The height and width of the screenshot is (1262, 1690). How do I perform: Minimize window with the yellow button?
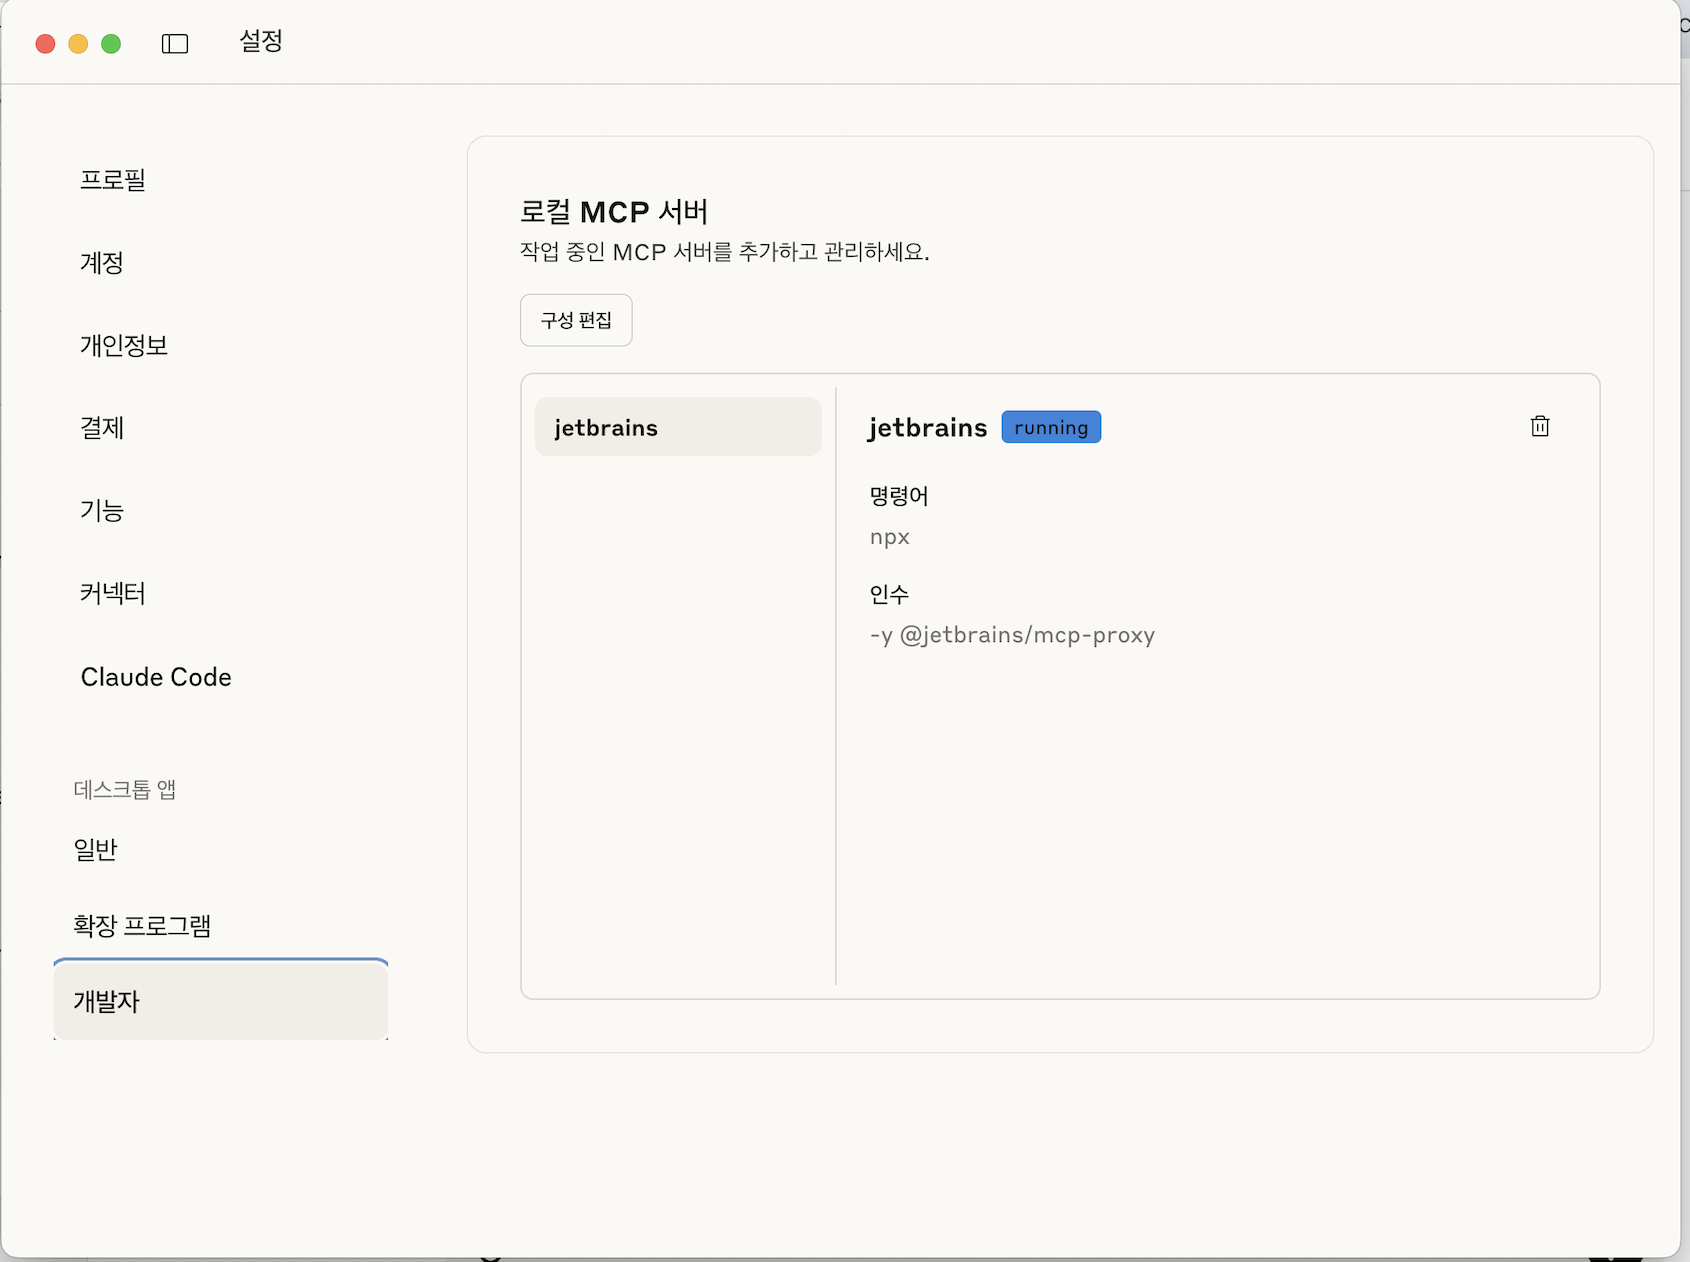click(x=78, y=43)
